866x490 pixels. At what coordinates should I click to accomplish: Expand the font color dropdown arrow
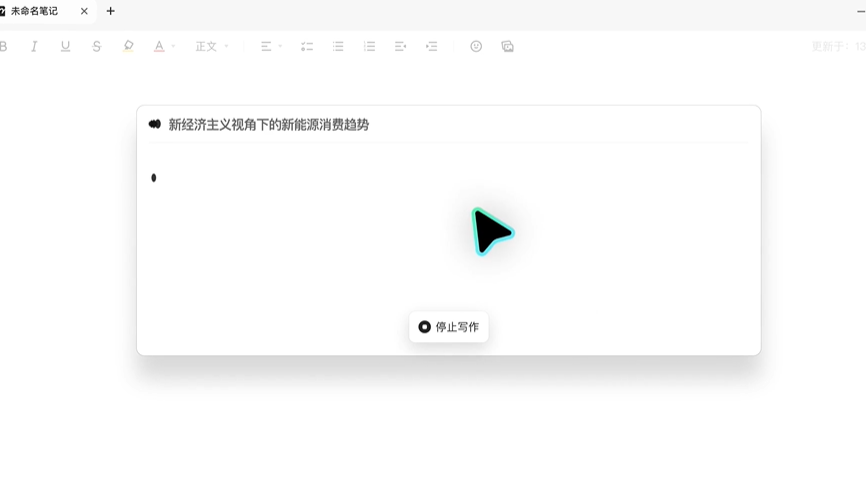point(173,46)
